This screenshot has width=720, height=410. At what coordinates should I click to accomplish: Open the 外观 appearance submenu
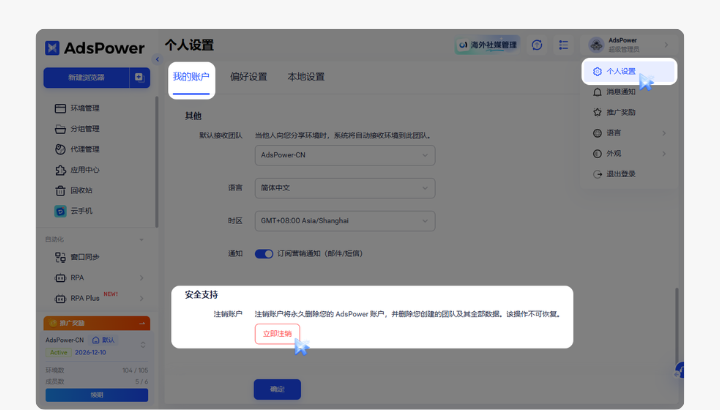(629, 153)
